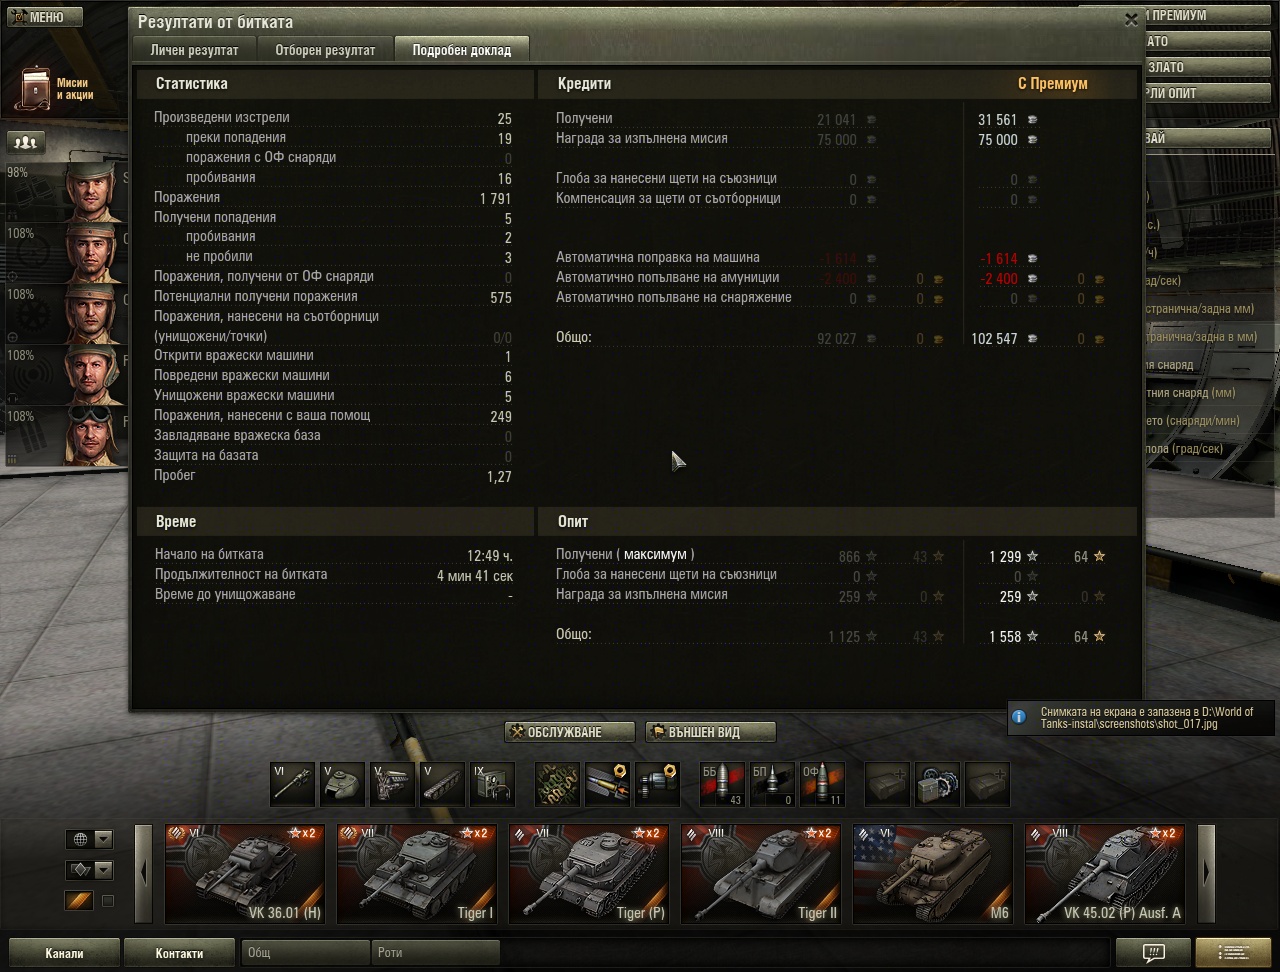Screen dimensions: 1280x972
Task: Expand the vehicle type filter dropdown
Action: tap(89, 870)
